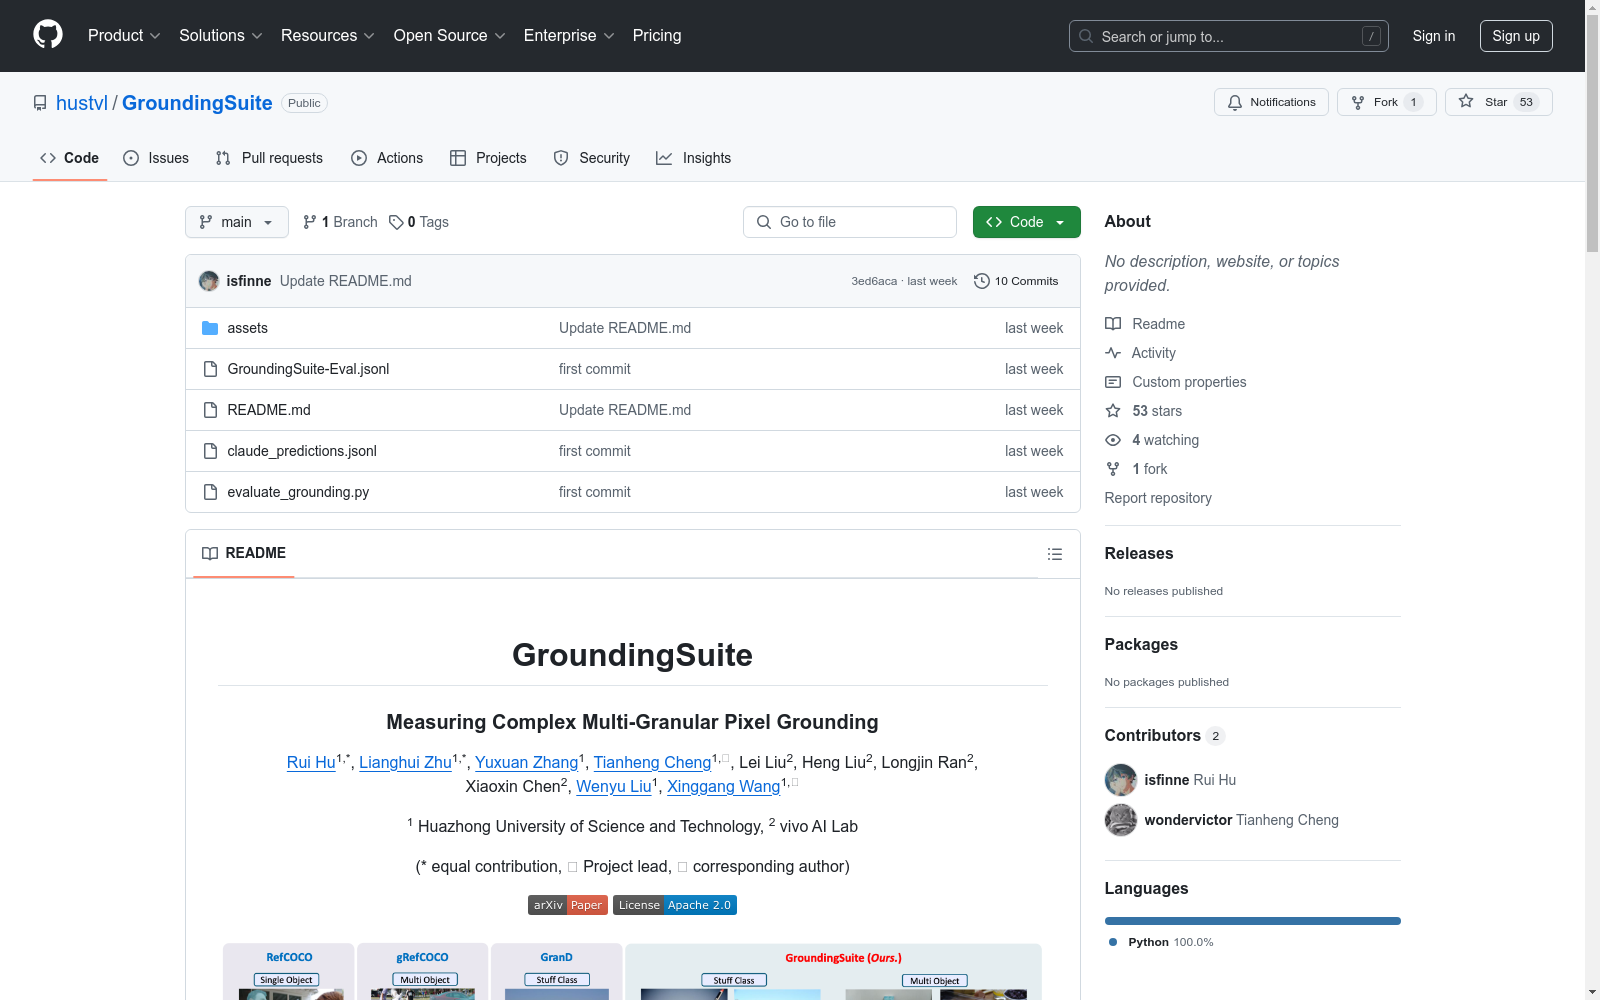Click the bell icon in Notifications
This screenshot has height=1000, width=1600.
pyautogui.click(x=1235, y=102)
